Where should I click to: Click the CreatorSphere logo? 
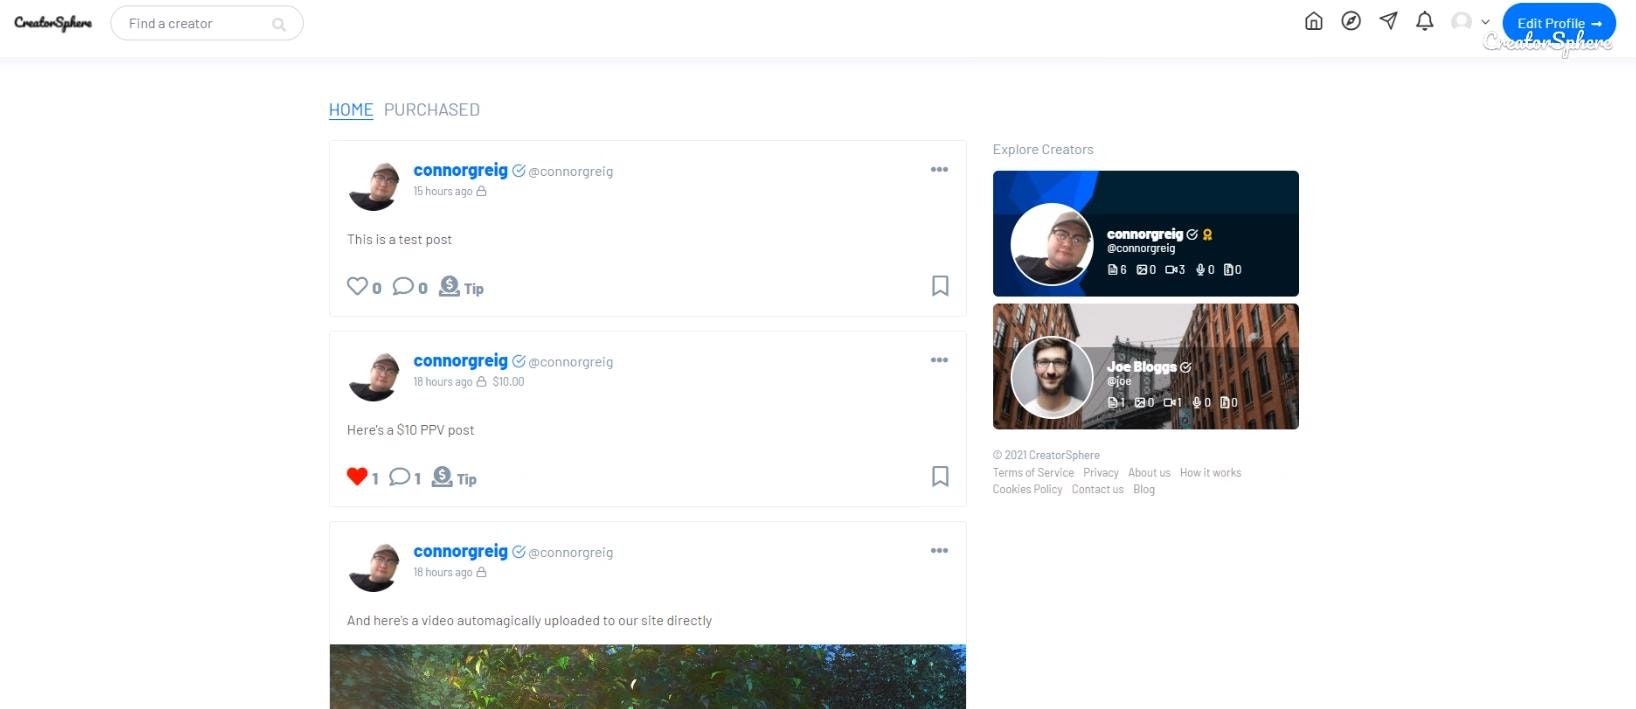(53, 23)
